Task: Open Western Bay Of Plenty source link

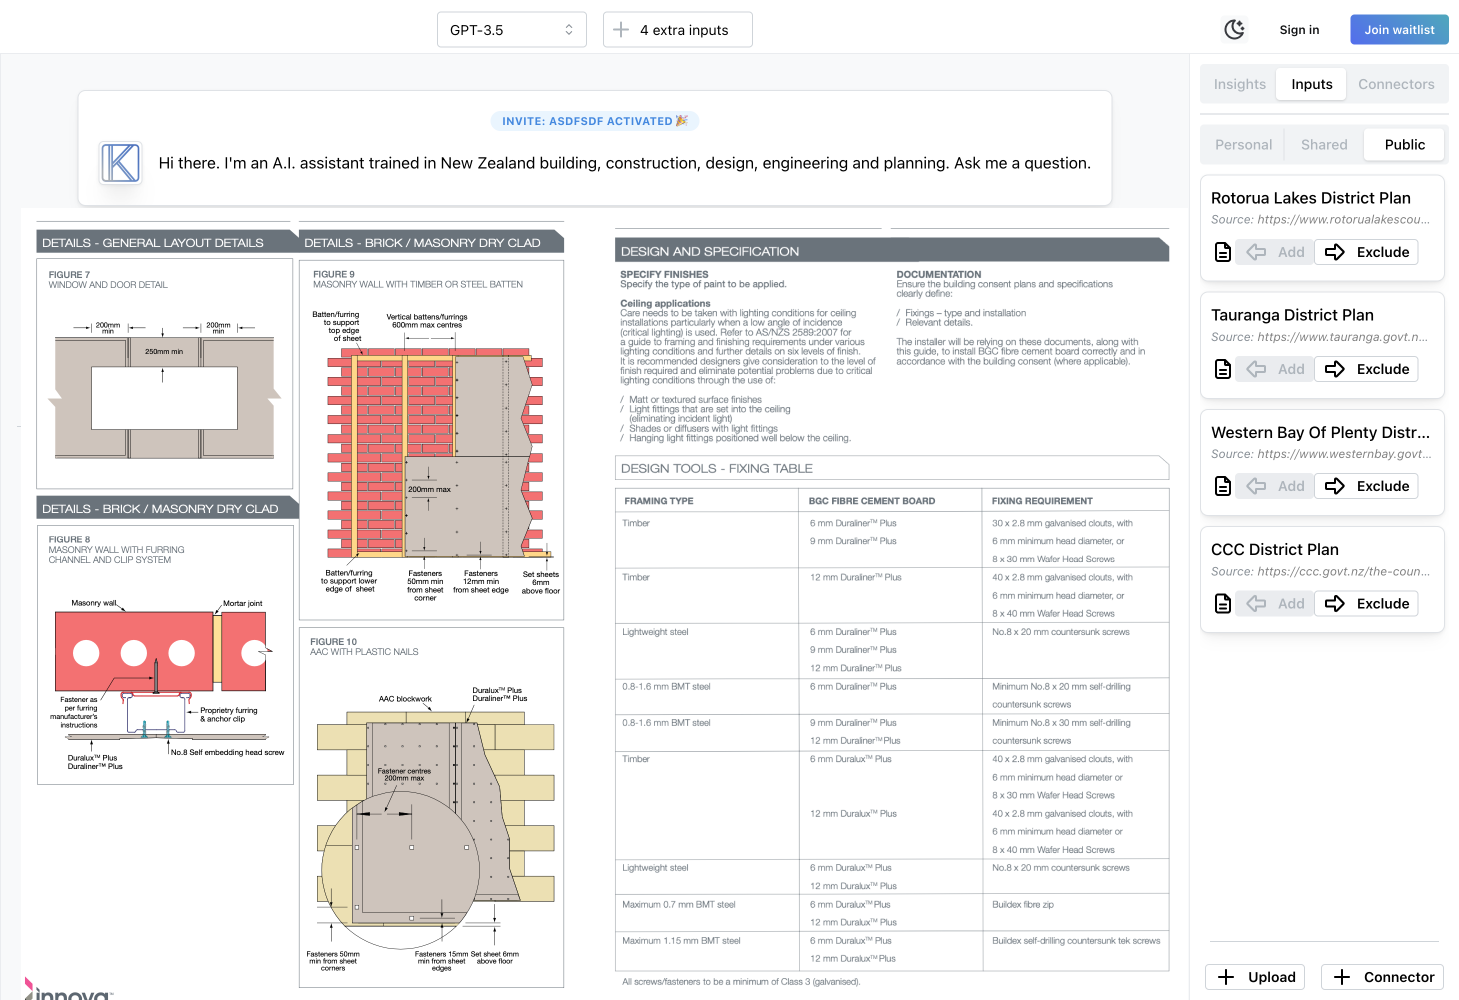Action: [1321, 454]
